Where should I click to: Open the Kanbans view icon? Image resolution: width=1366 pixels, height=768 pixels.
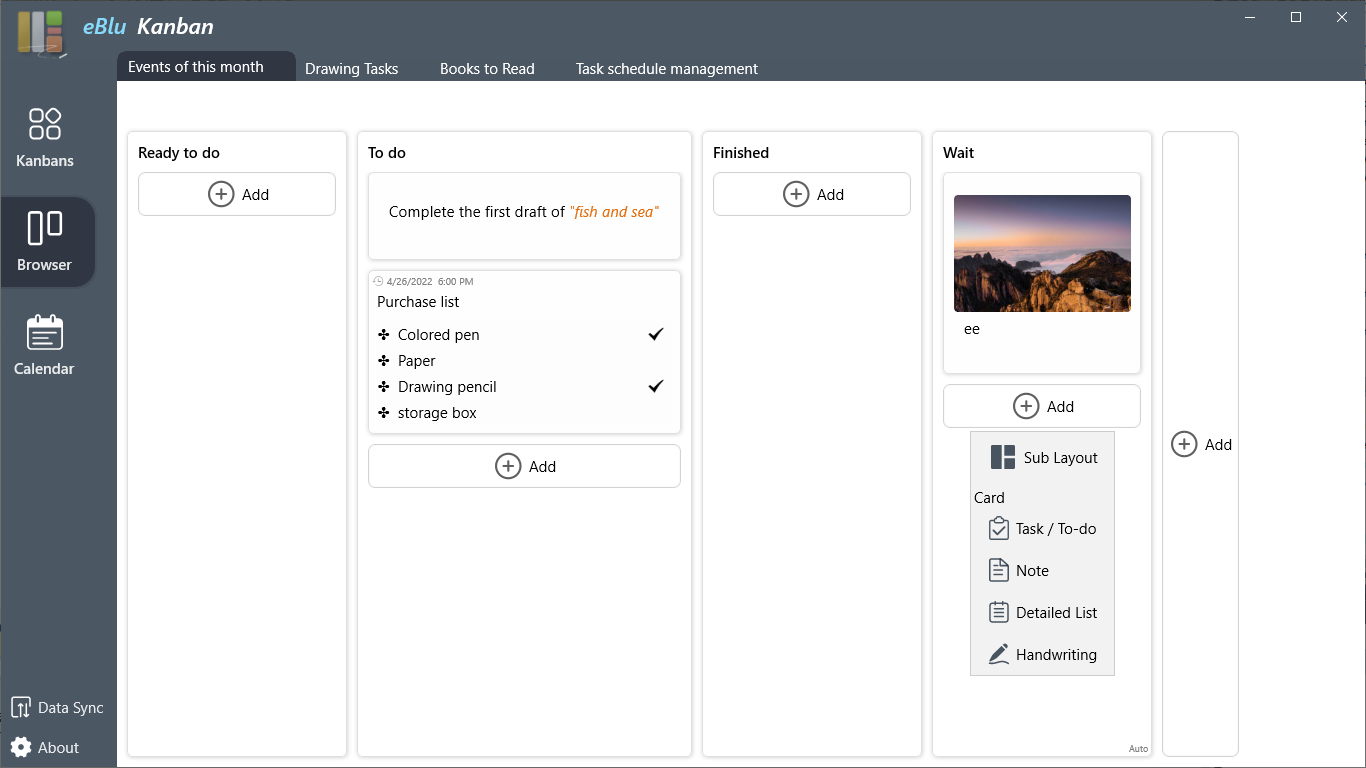pos(45,124)
